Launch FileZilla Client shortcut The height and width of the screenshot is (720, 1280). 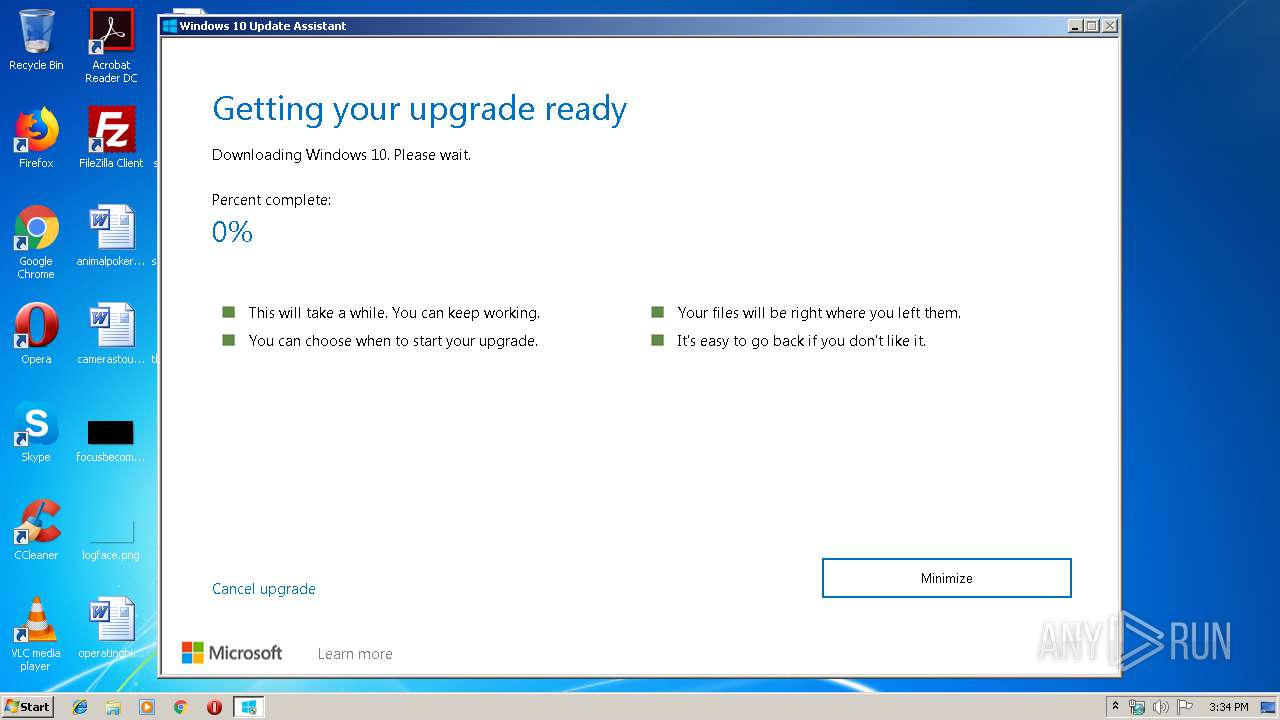pyautogui.click(x=111, y=138)
